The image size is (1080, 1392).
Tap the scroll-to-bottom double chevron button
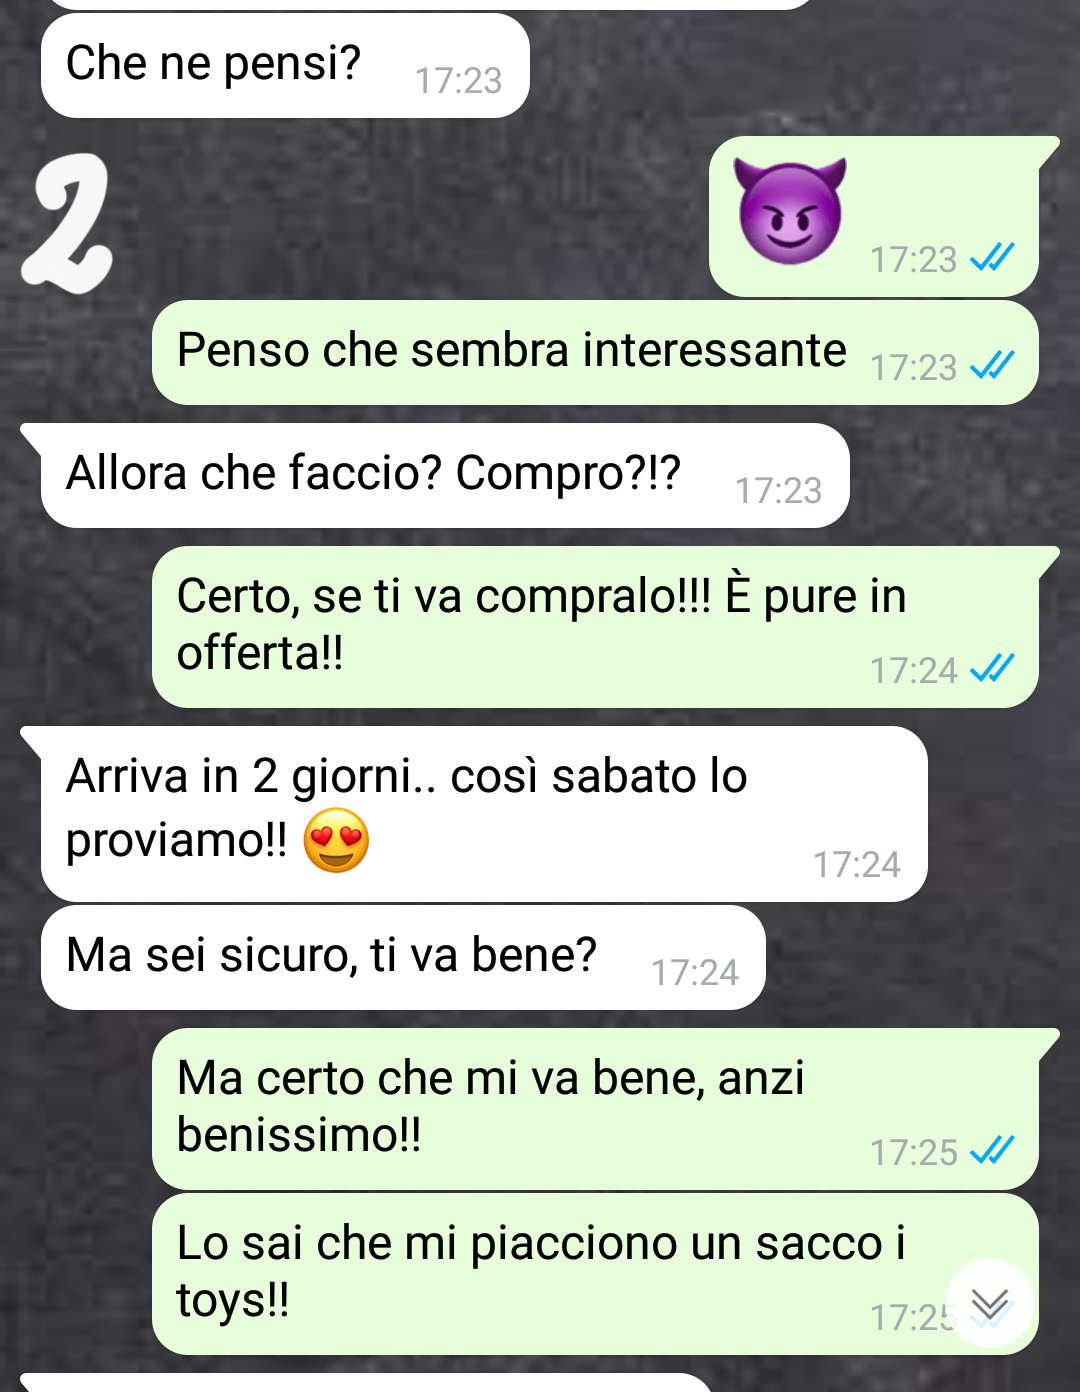point(990,1303)
